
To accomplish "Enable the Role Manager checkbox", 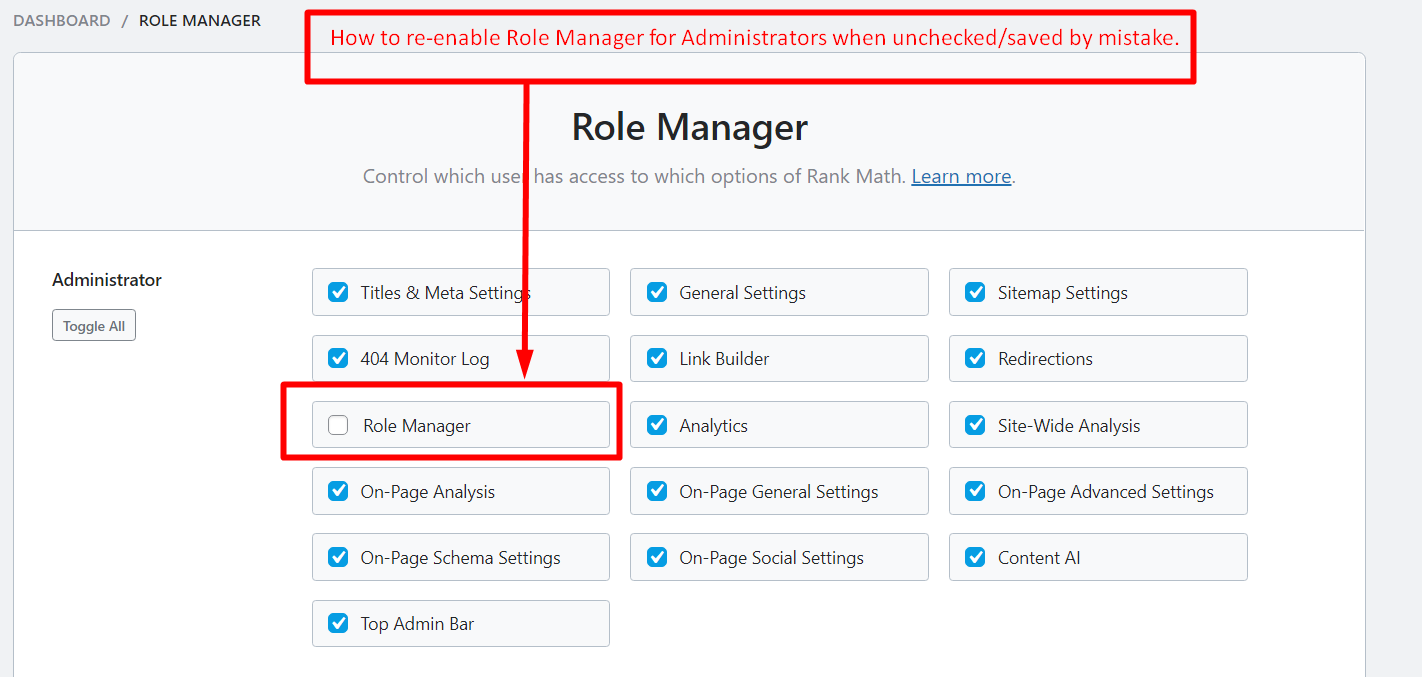I will pos(338,425).
